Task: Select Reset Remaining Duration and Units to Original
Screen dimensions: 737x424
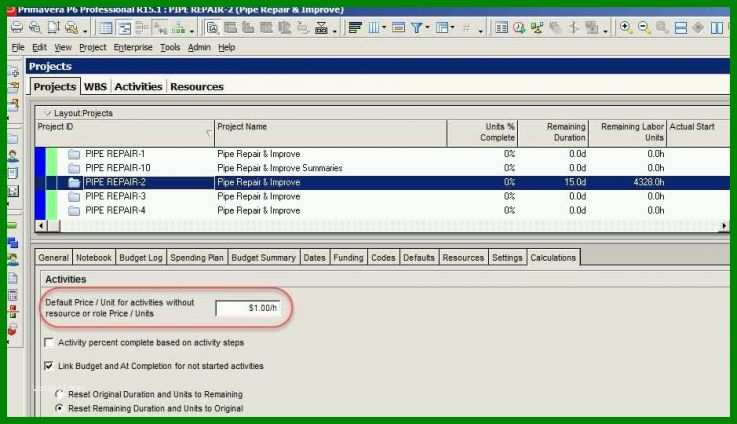Action: coord(59,408)
